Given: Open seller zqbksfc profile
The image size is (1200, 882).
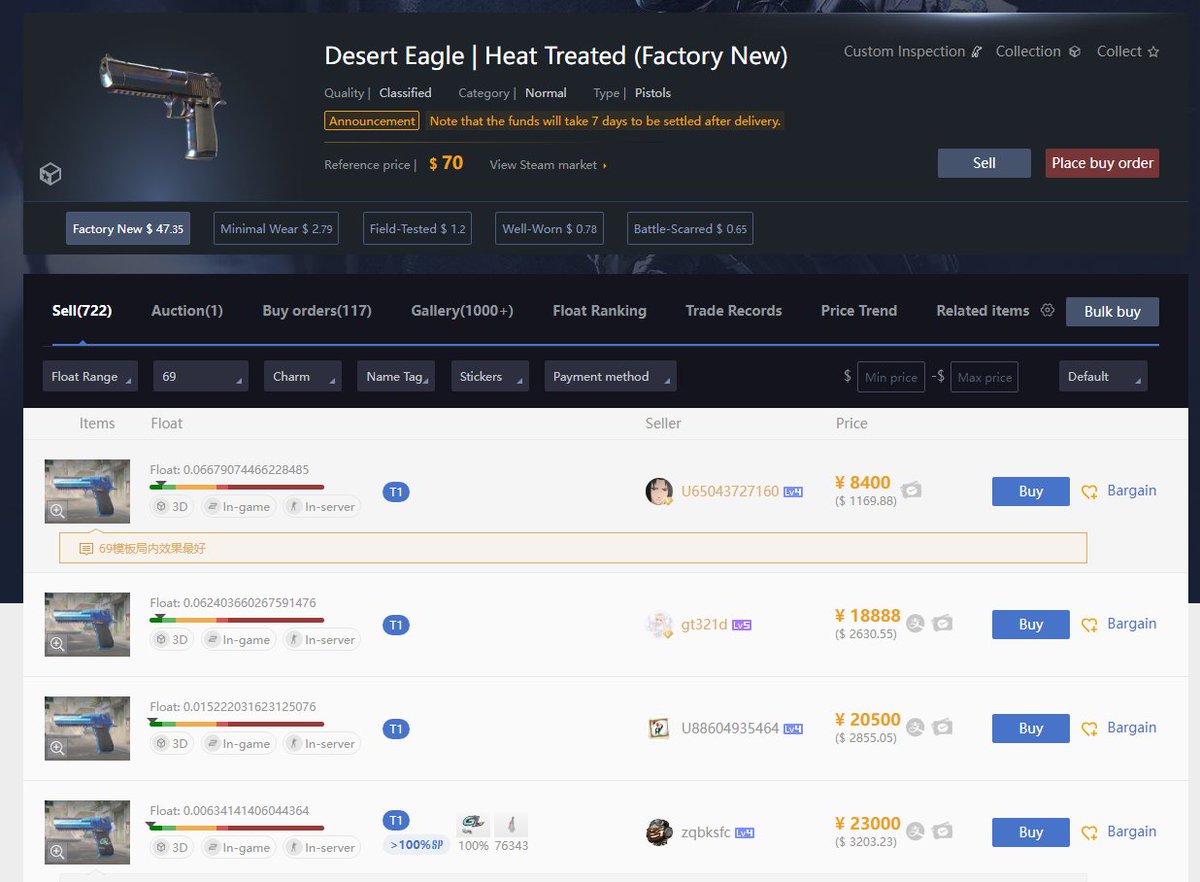Looking at the screenshot, I should pos(706,832).
